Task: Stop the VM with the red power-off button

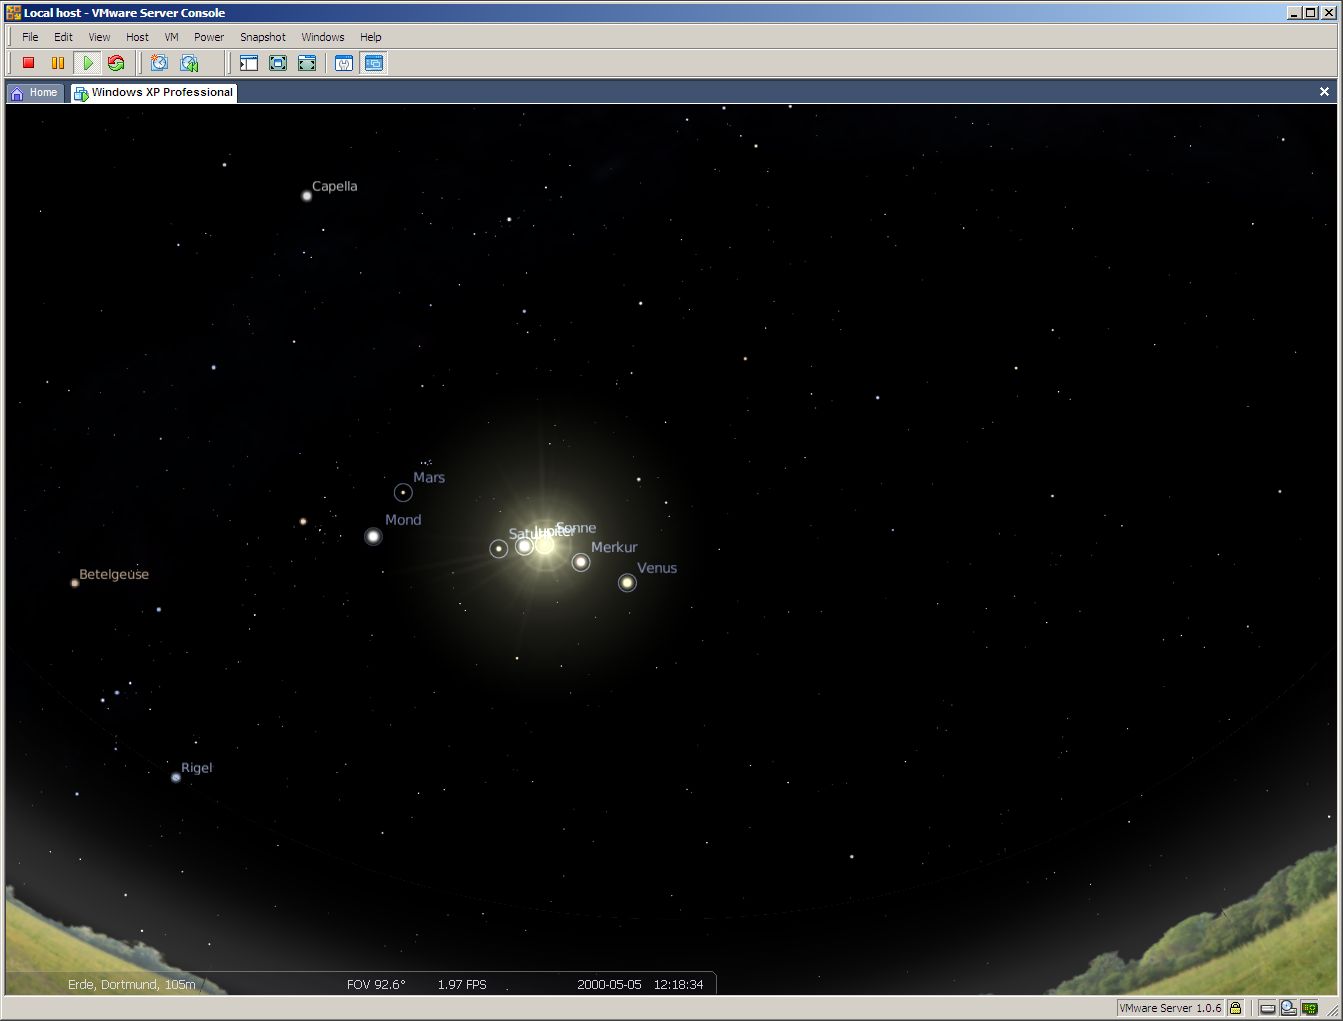Action: click(x=29, y=63)
